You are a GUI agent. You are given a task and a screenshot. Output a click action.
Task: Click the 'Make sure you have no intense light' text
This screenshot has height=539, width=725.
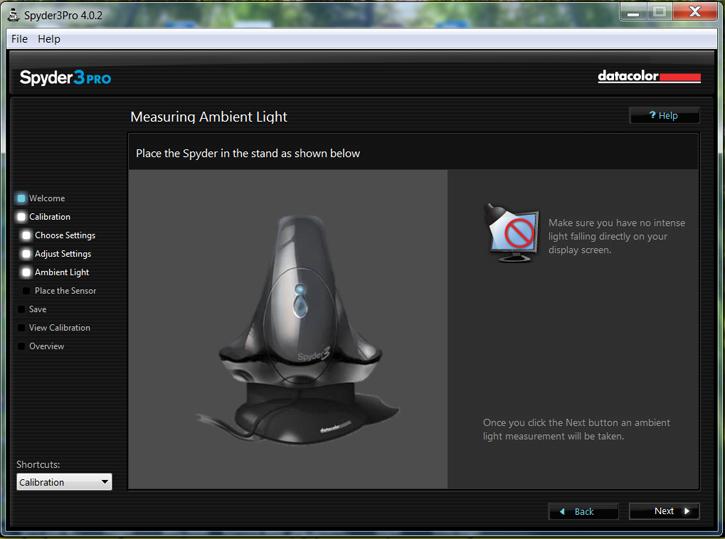[x=617, y=236]
